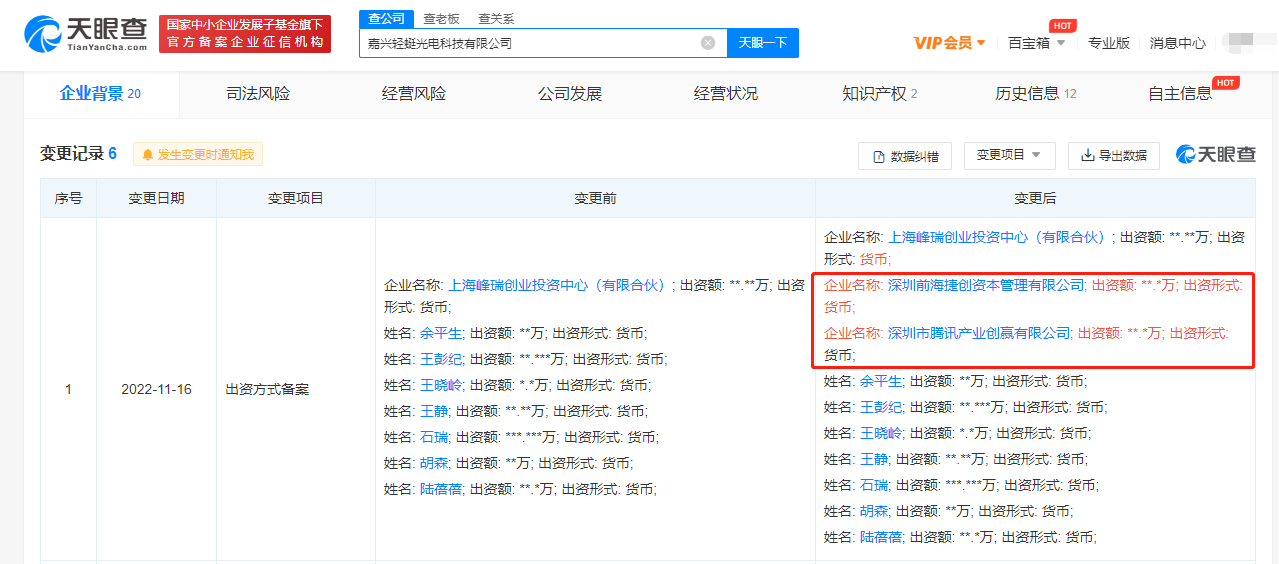Open 王彭纪 link in 变更前 column
Image resolution: width=1279 pixels, height=564 pixels.
click(441, 359)
